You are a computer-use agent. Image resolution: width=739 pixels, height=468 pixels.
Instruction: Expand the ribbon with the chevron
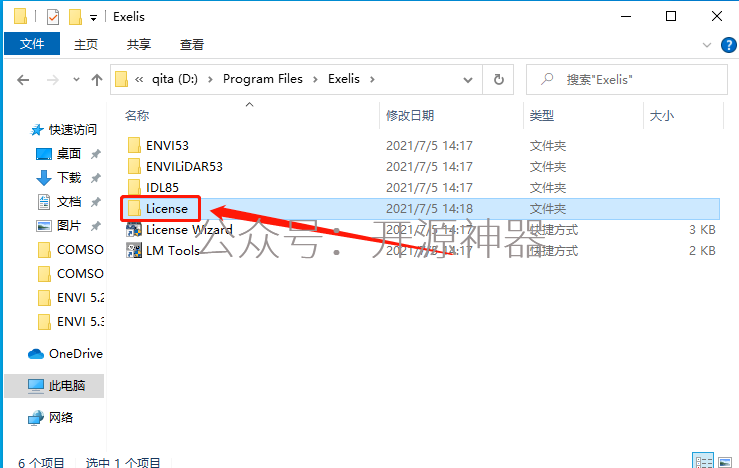click(x=707, y=45)
